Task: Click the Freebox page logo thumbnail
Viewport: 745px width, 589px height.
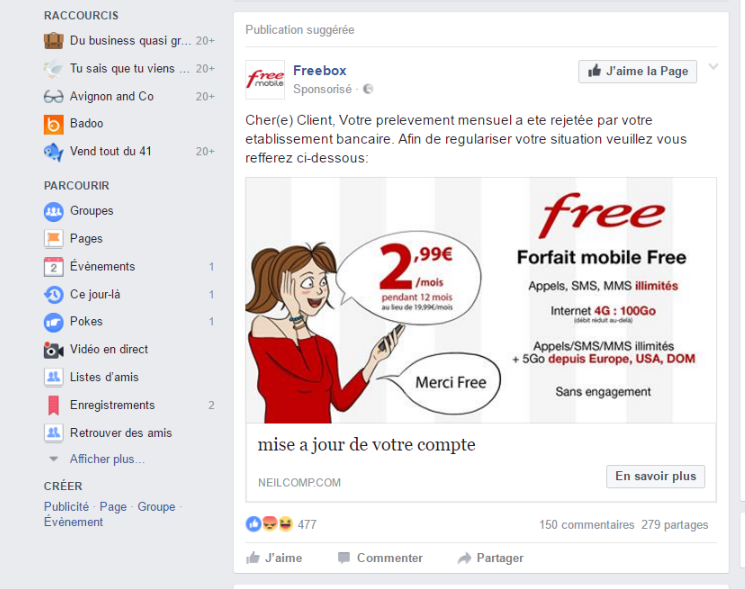Action: (265, 80)
